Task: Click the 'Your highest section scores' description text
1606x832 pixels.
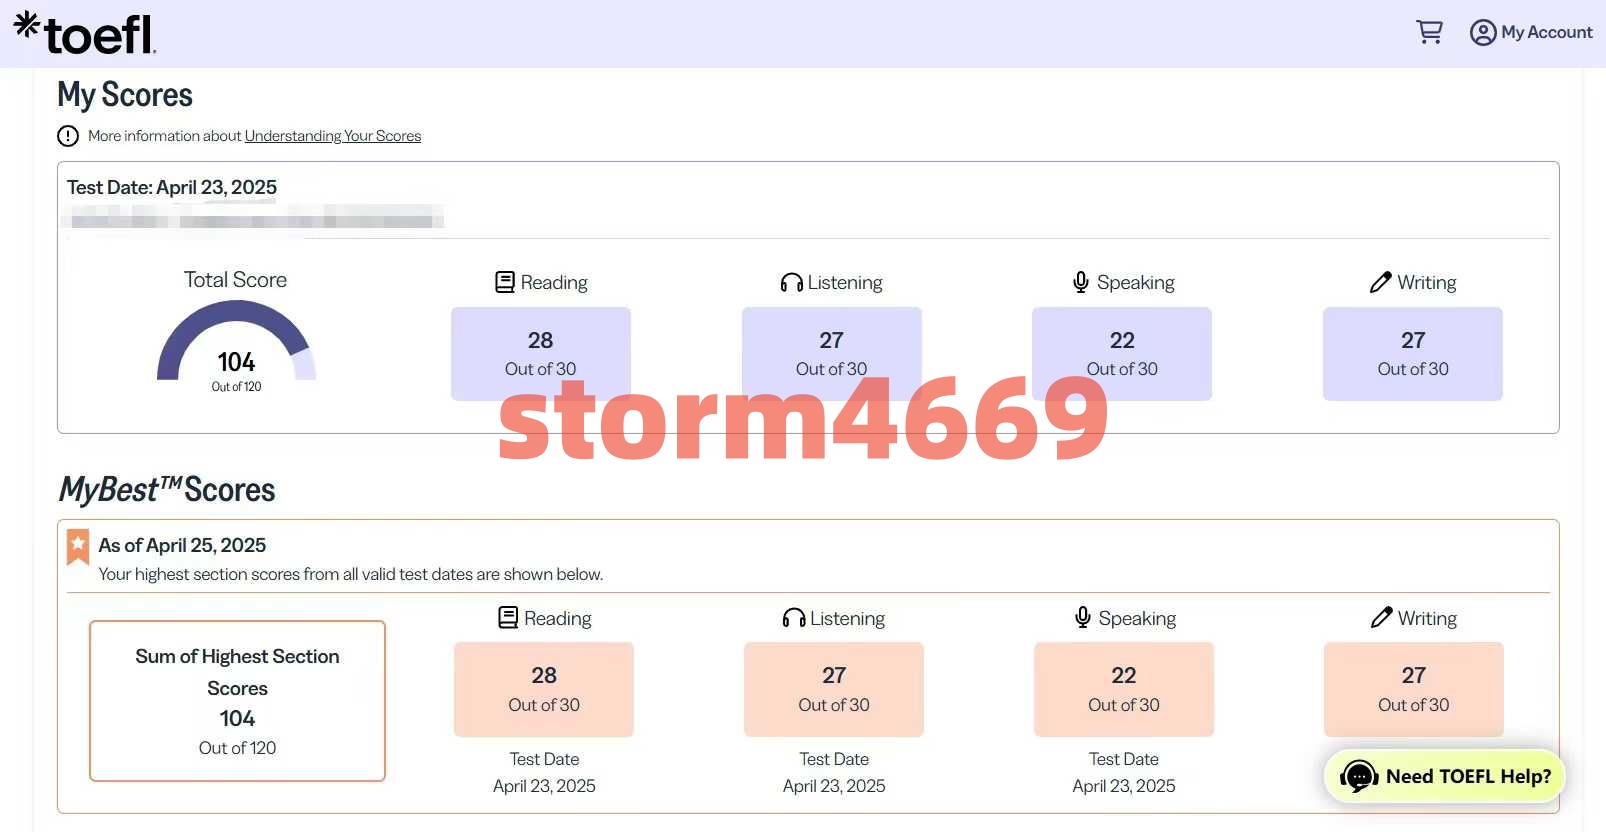Action: [351, 574]
